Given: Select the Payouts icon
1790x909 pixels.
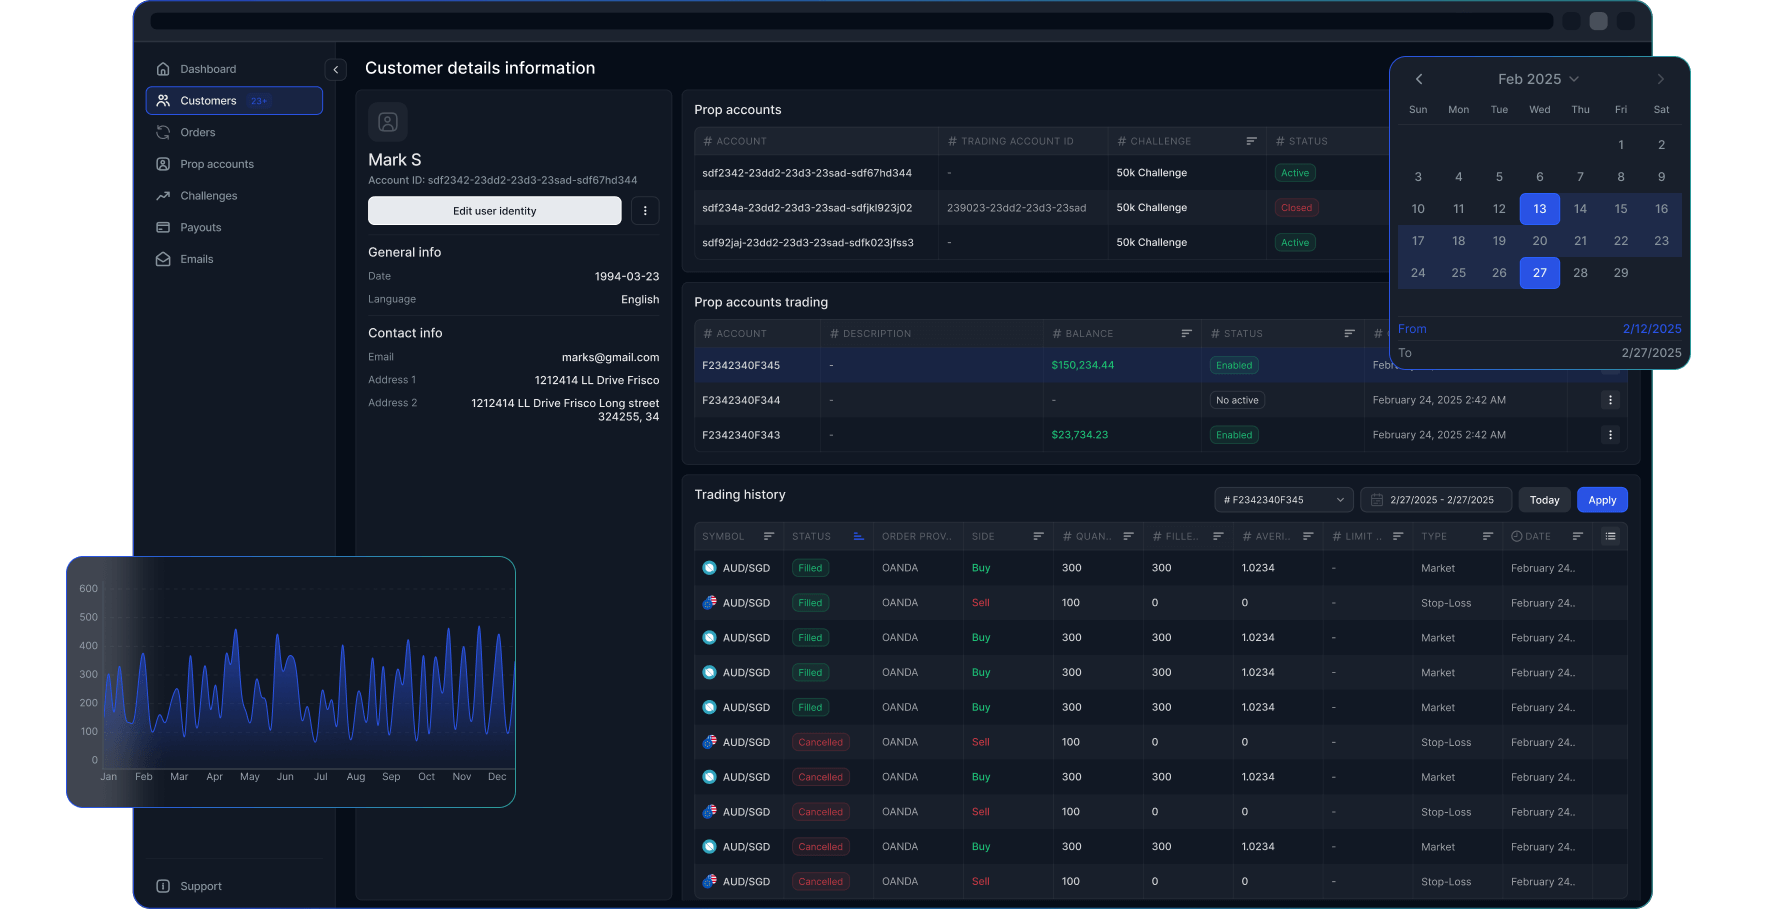Looking at the screenshot, I should click(x=163, y=227).
